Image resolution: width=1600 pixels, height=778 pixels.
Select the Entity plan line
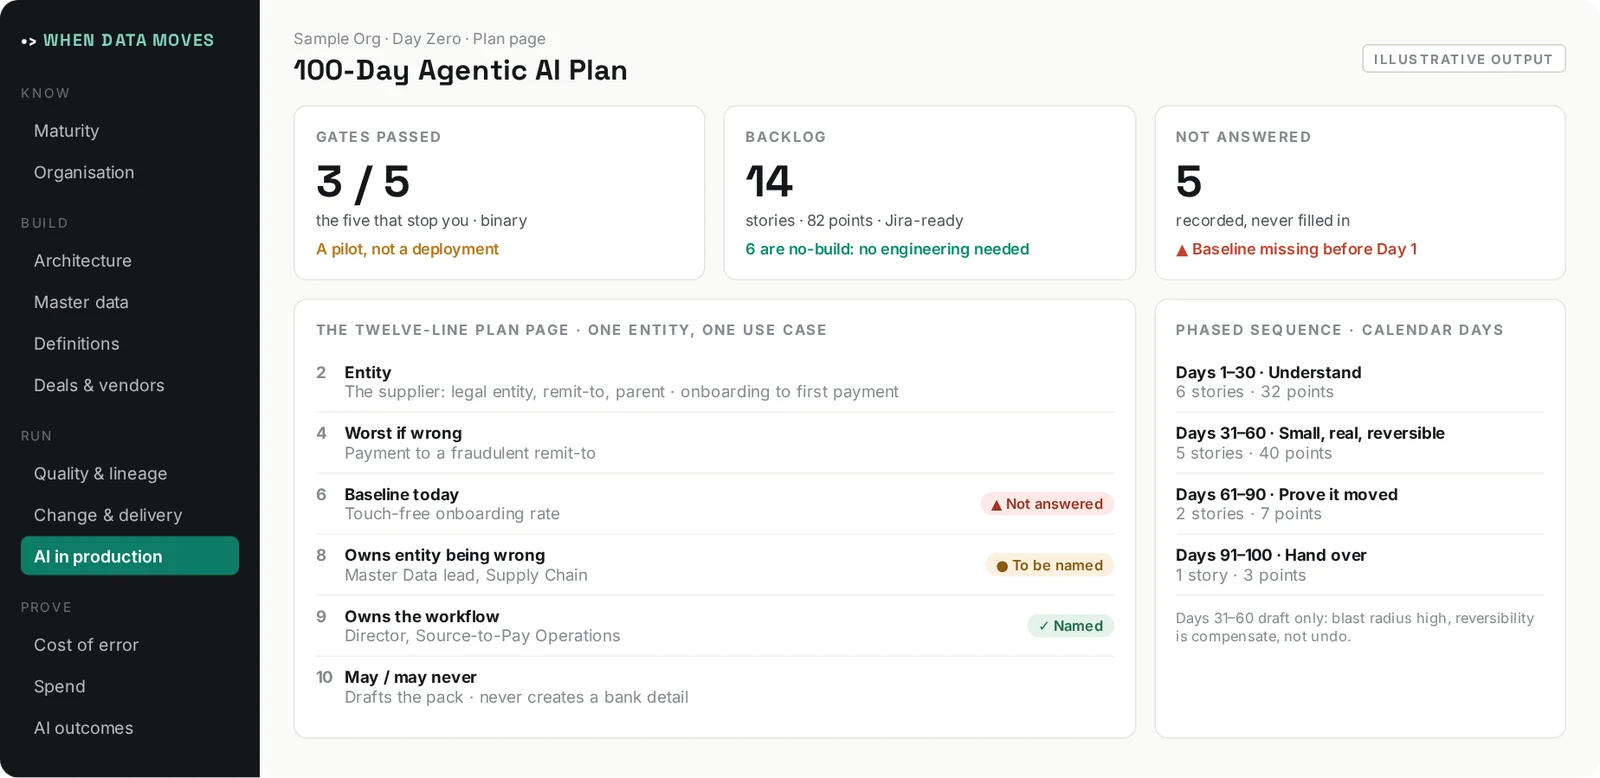[715, 382]
